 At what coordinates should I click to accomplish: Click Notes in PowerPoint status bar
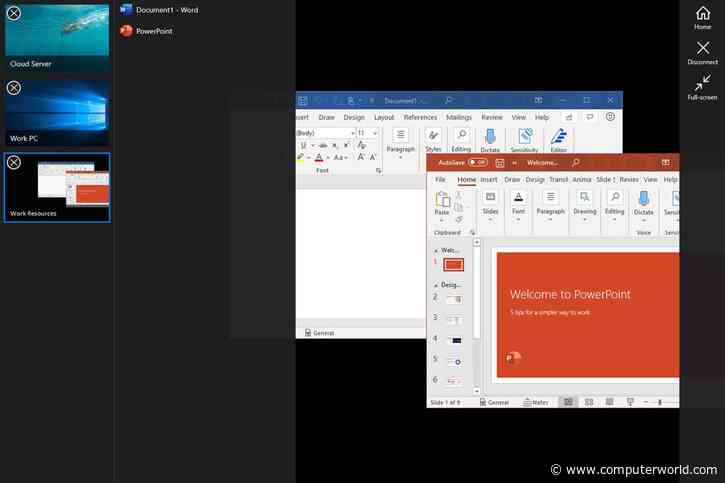pyautogui.click(x=536, y=402)
